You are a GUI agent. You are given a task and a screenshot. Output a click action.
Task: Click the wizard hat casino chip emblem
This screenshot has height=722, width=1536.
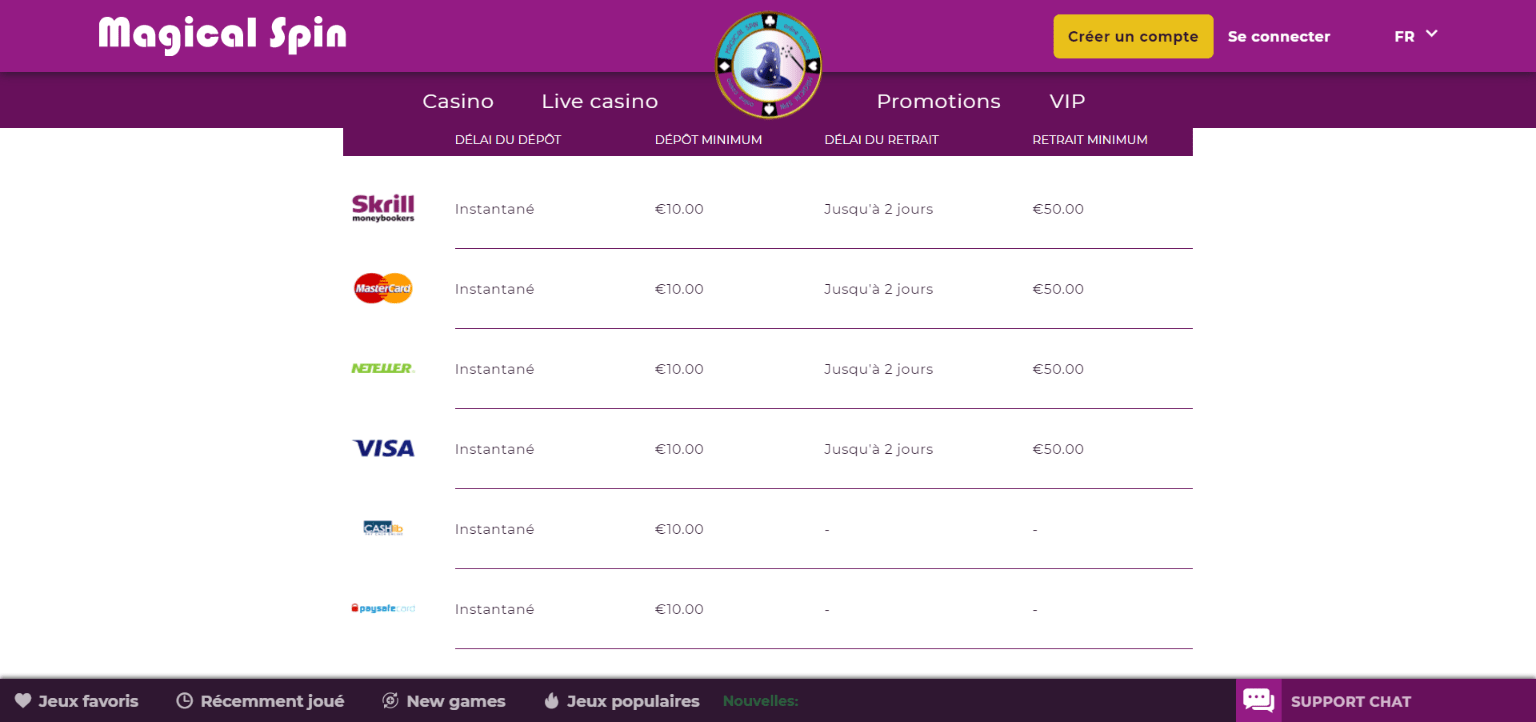pos(768,65)
